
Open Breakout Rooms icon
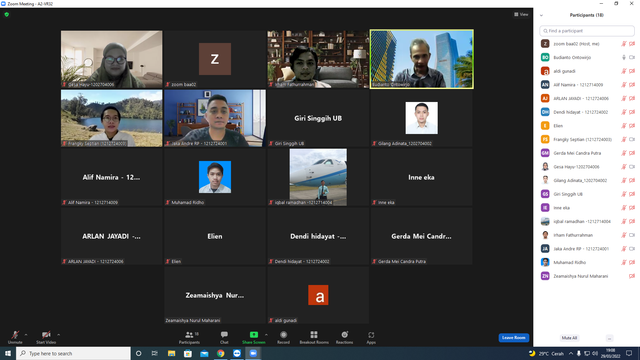[313, 335]
